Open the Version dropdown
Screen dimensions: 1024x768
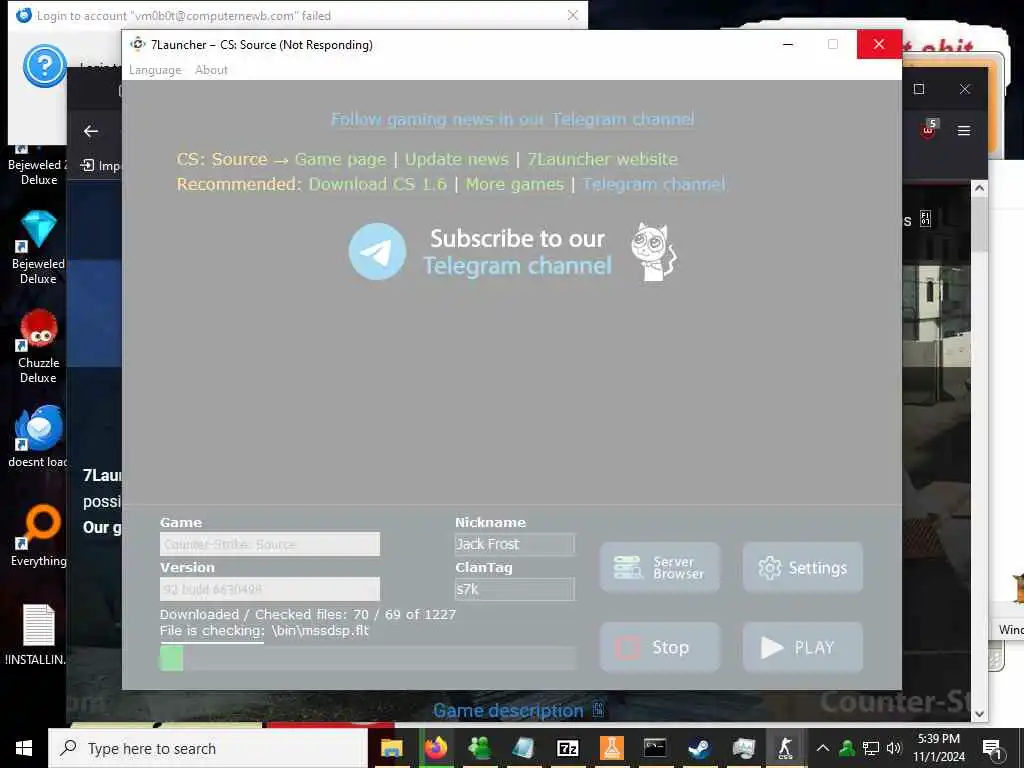coord(270,589)
